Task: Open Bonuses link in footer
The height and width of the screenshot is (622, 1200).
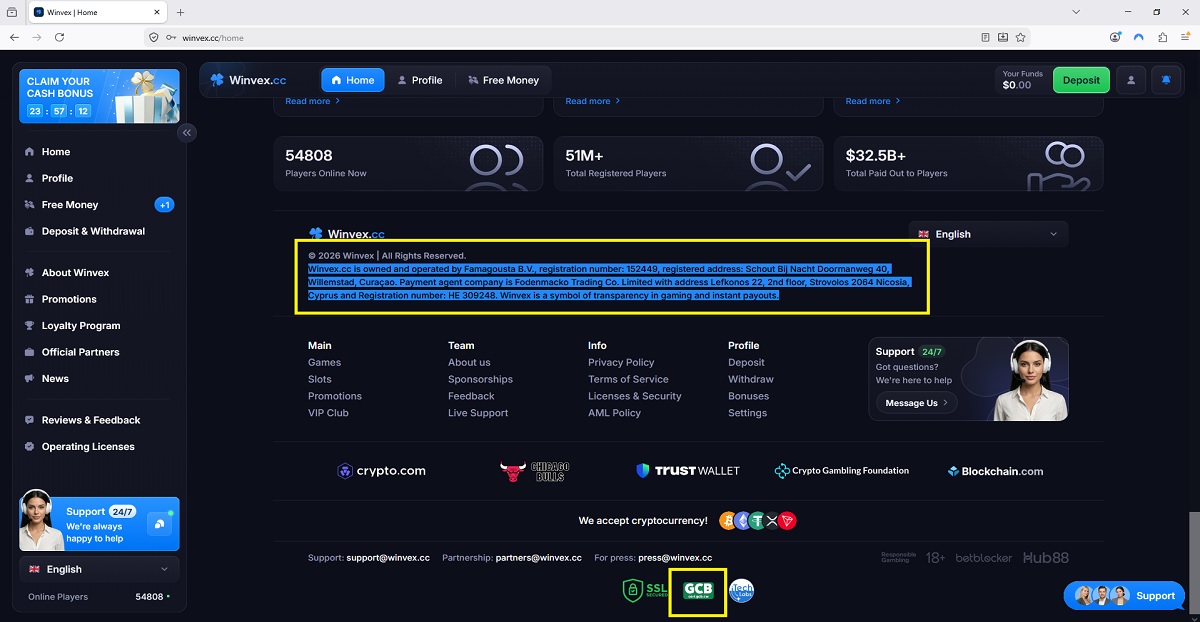Action: [748, 397]
